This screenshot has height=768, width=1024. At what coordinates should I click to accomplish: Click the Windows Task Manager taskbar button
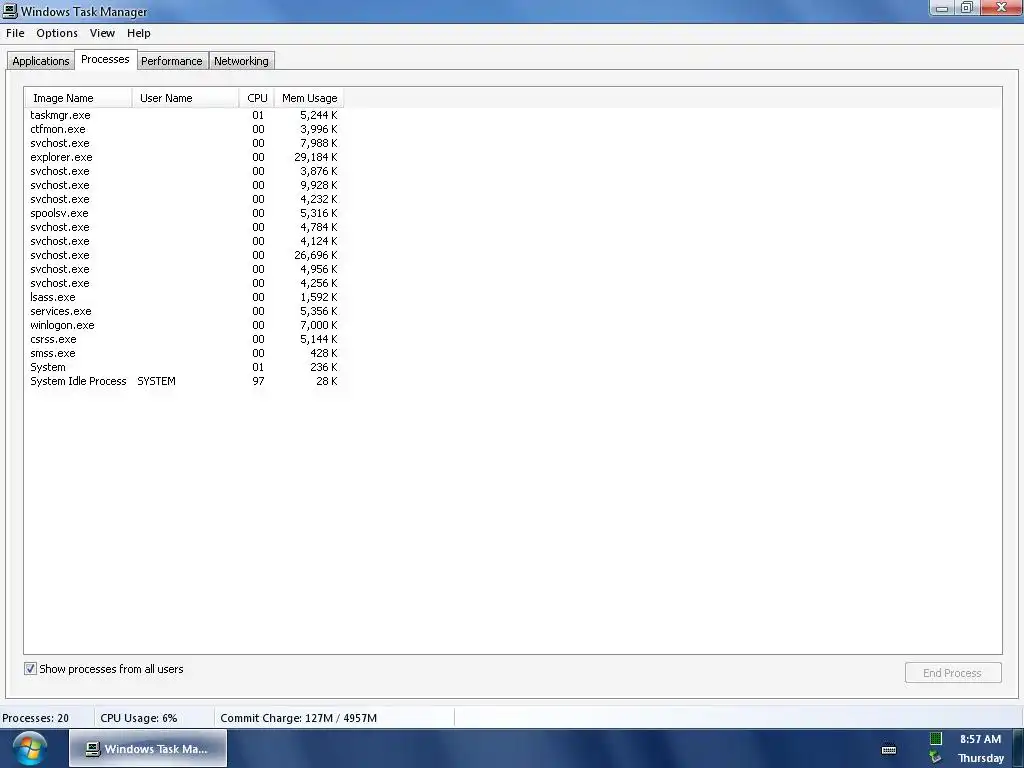click(148, 748)
